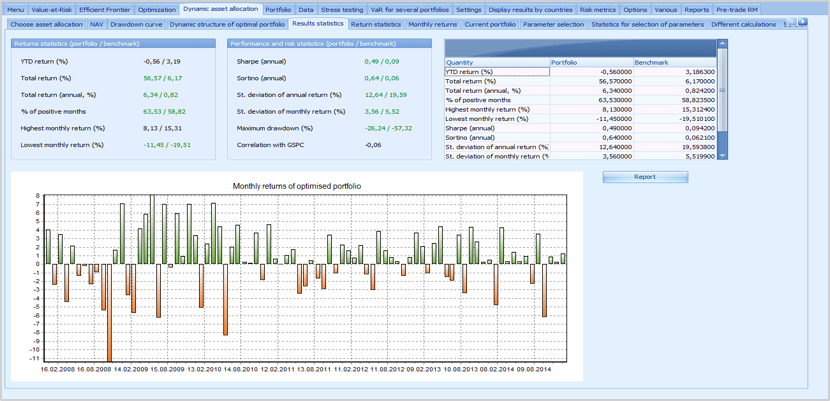Open the Efficient Frontier tab

tap(104, 10)
